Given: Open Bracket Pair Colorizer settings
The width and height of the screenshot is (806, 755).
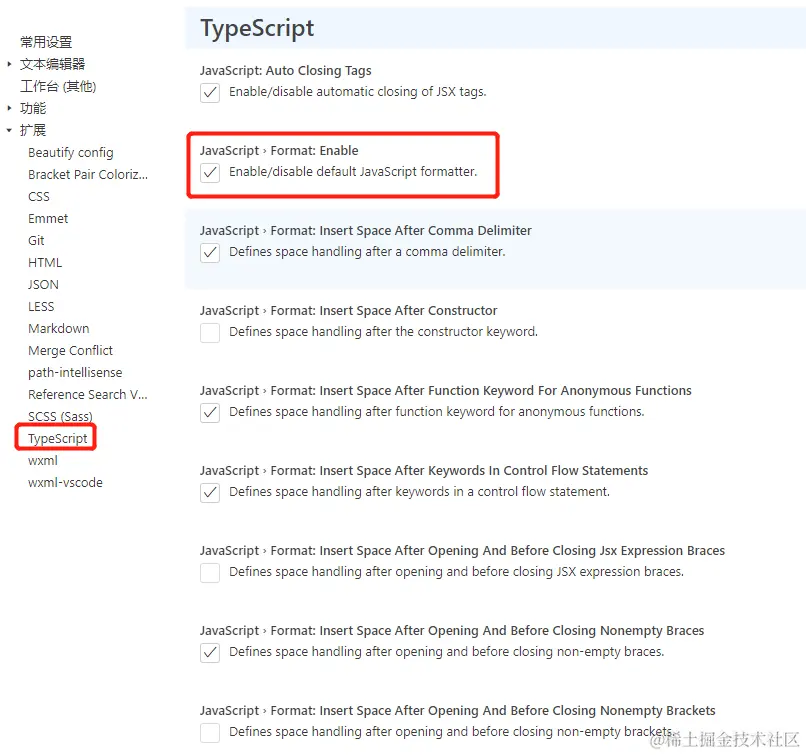Looking at the screenshot, I should (88, 175).
